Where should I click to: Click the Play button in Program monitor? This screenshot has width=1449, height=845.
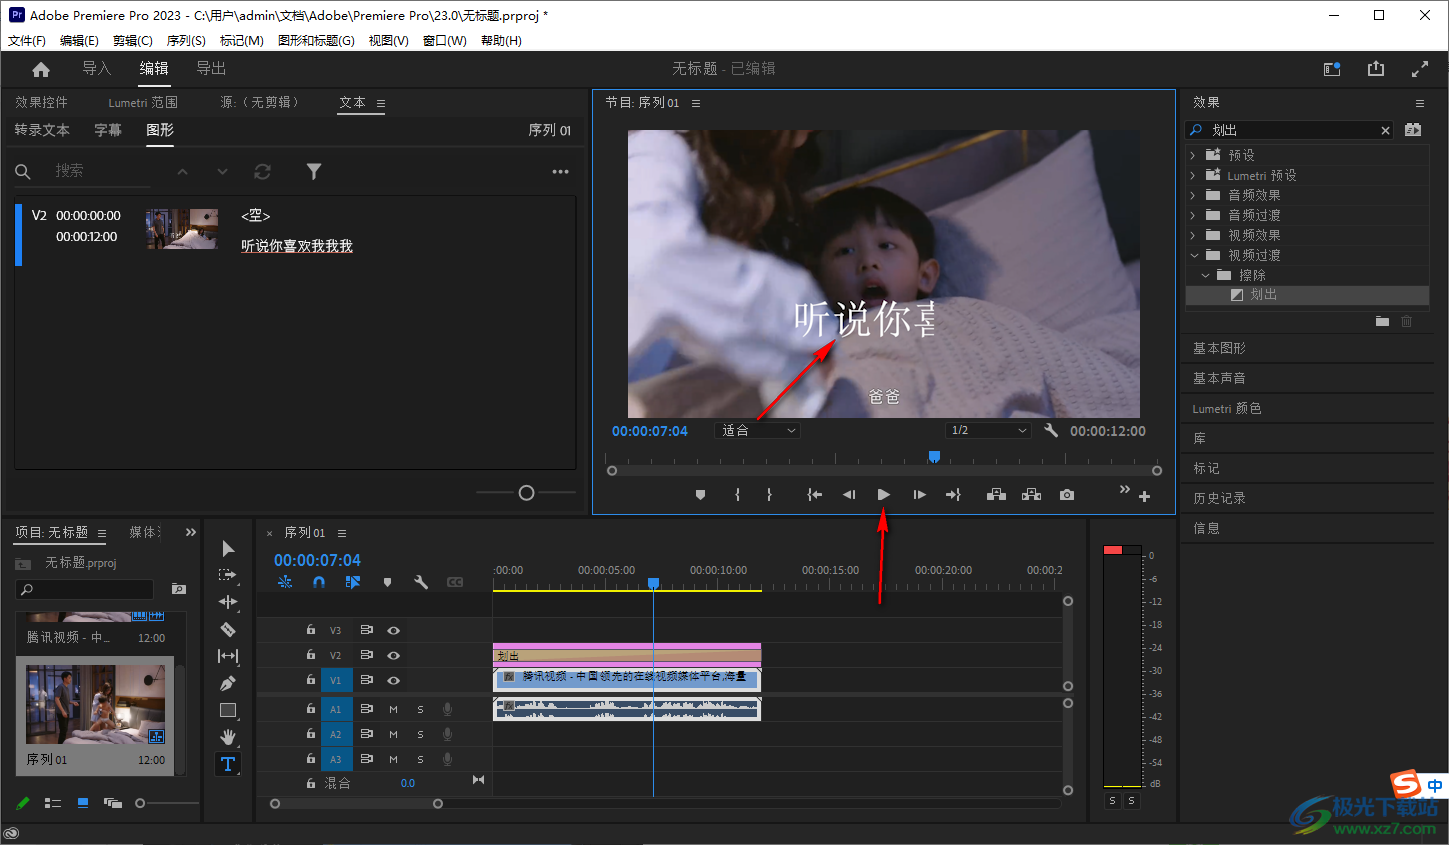click(883, 495)
